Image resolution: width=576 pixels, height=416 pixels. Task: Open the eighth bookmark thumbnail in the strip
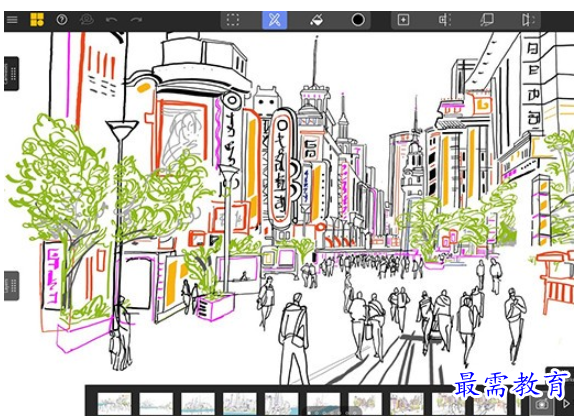coord(407,404)
